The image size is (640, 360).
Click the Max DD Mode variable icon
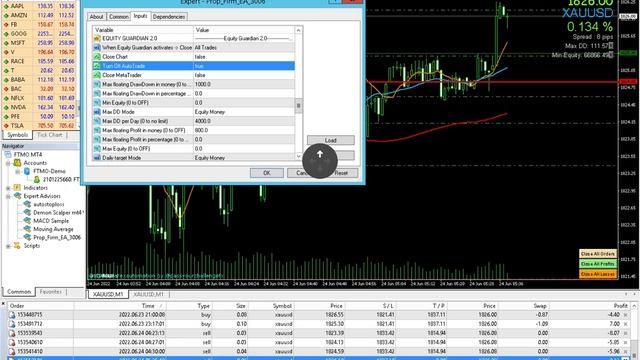coord(97,112)
